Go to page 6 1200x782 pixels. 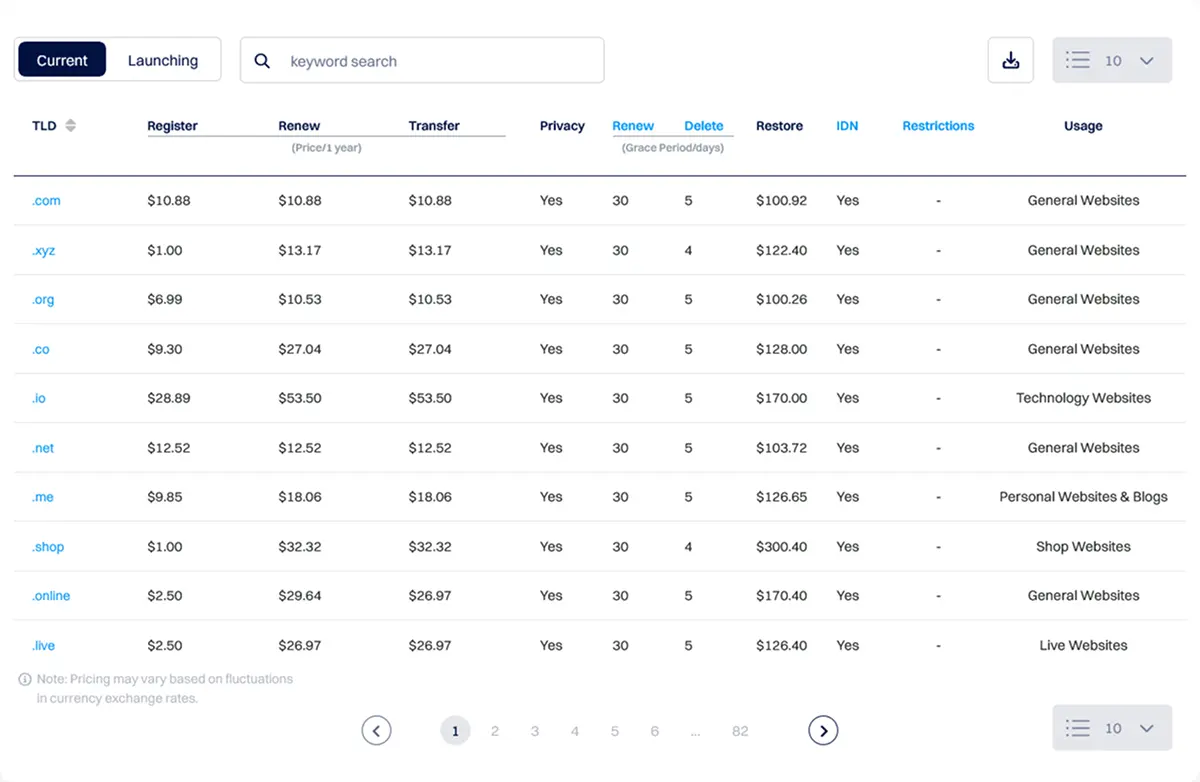(x=655, y=731)
